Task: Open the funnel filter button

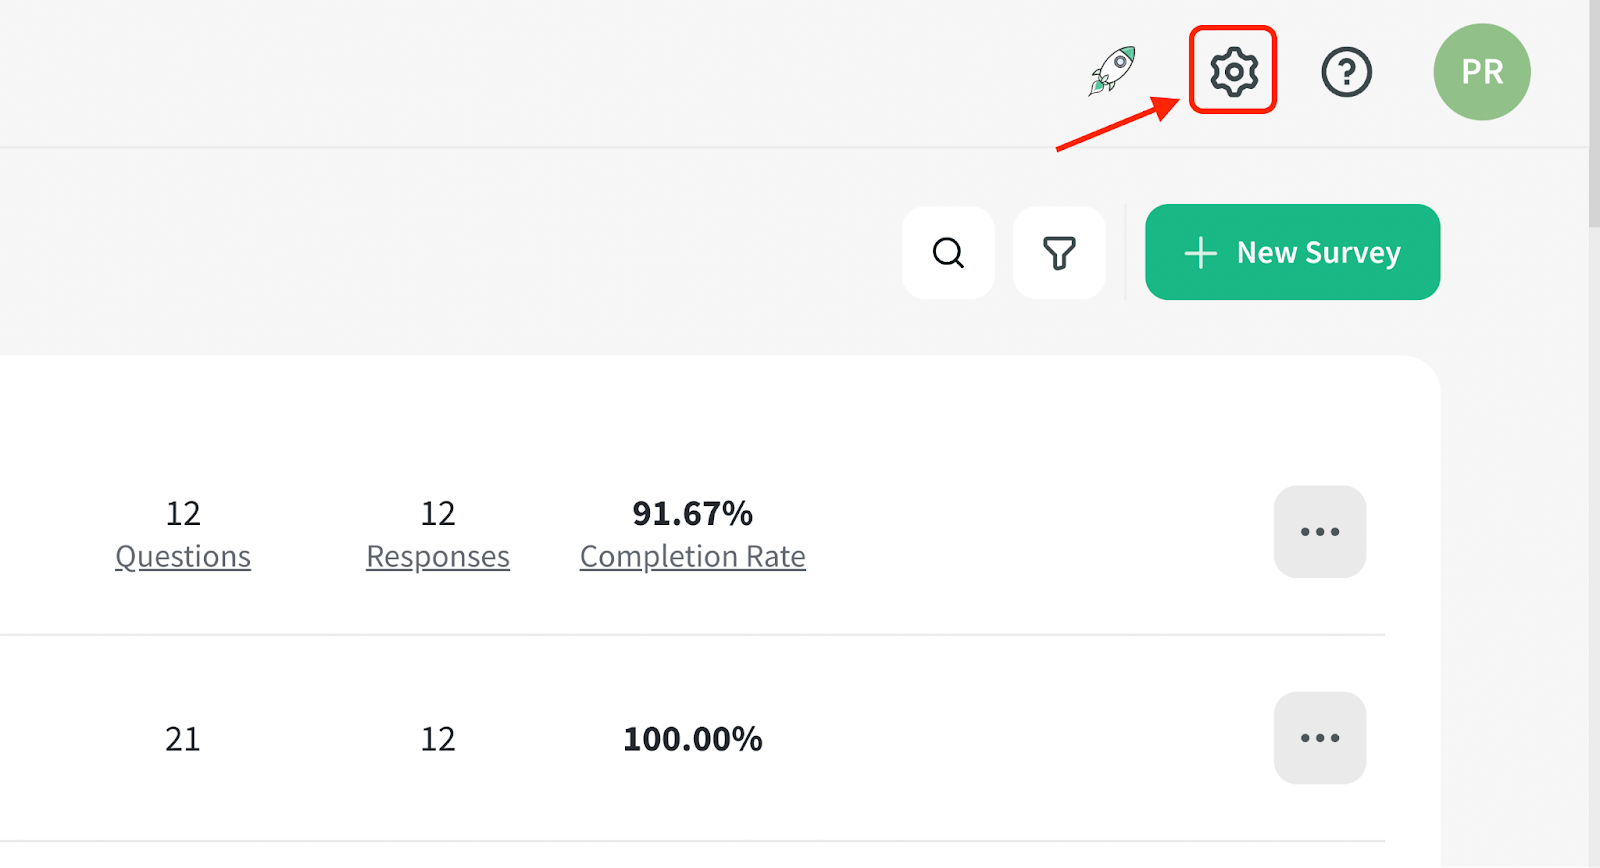Action: (1059, 253)
